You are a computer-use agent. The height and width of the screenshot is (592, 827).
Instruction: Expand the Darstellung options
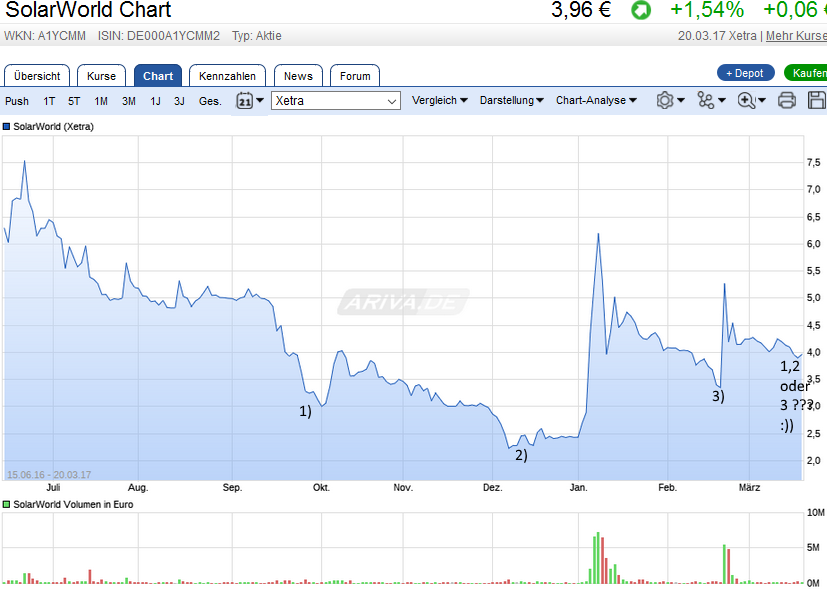[x=512, y=100]
